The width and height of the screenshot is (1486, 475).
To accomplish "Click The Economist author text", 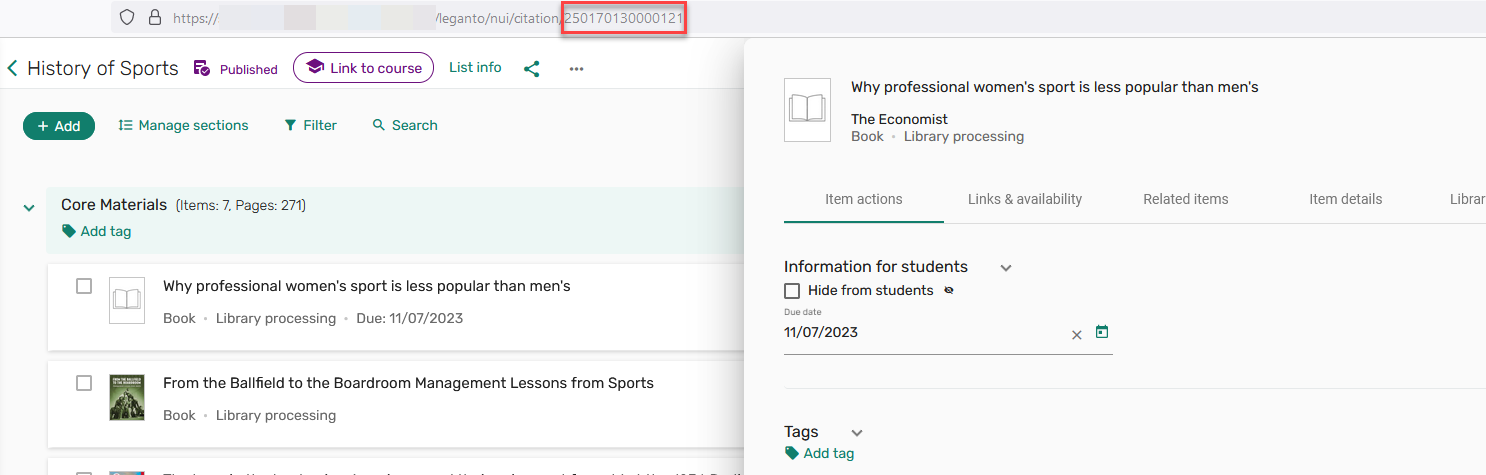I will 899,119.
